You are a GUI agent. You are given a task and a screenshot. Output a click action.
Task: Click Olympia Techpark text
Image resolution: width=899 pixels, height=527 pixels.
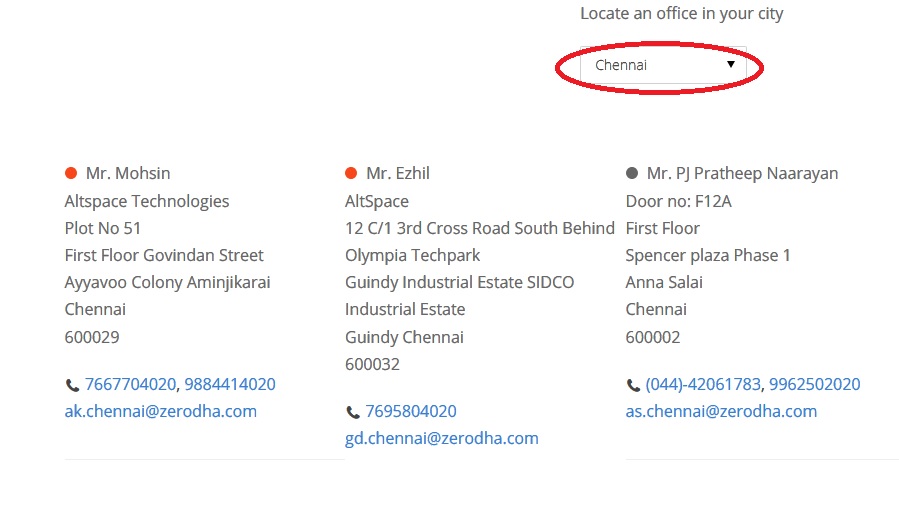413,255
